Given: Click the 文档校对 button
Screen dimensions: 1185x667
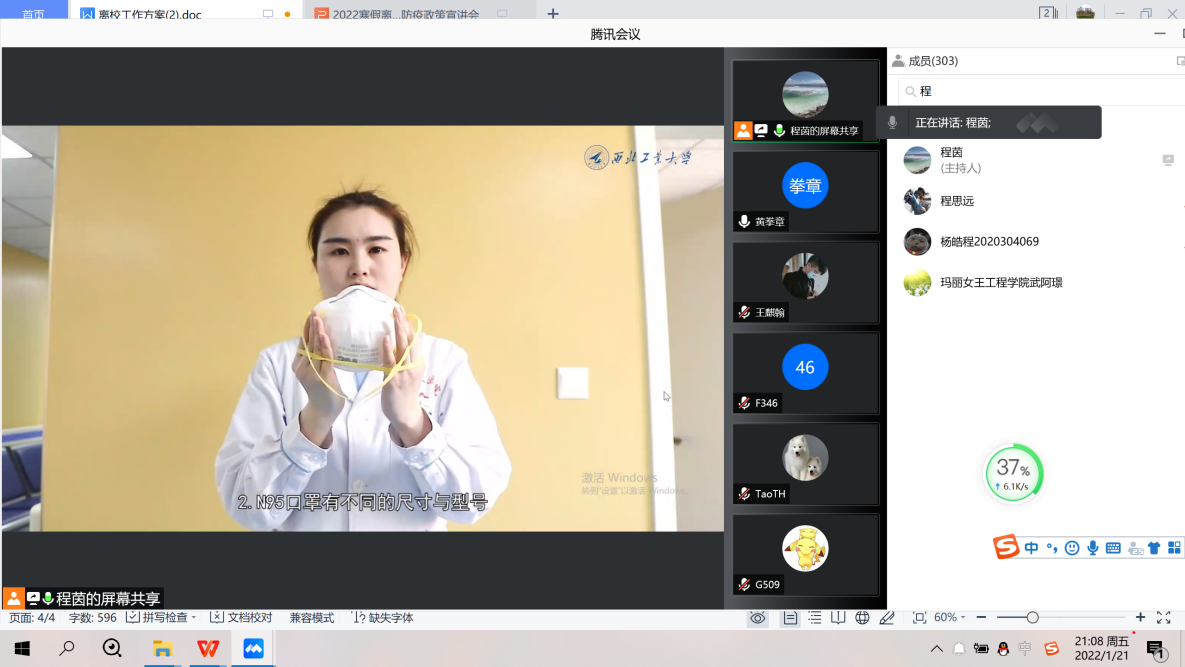Looking at the screenshot, I should pos(241,618).
